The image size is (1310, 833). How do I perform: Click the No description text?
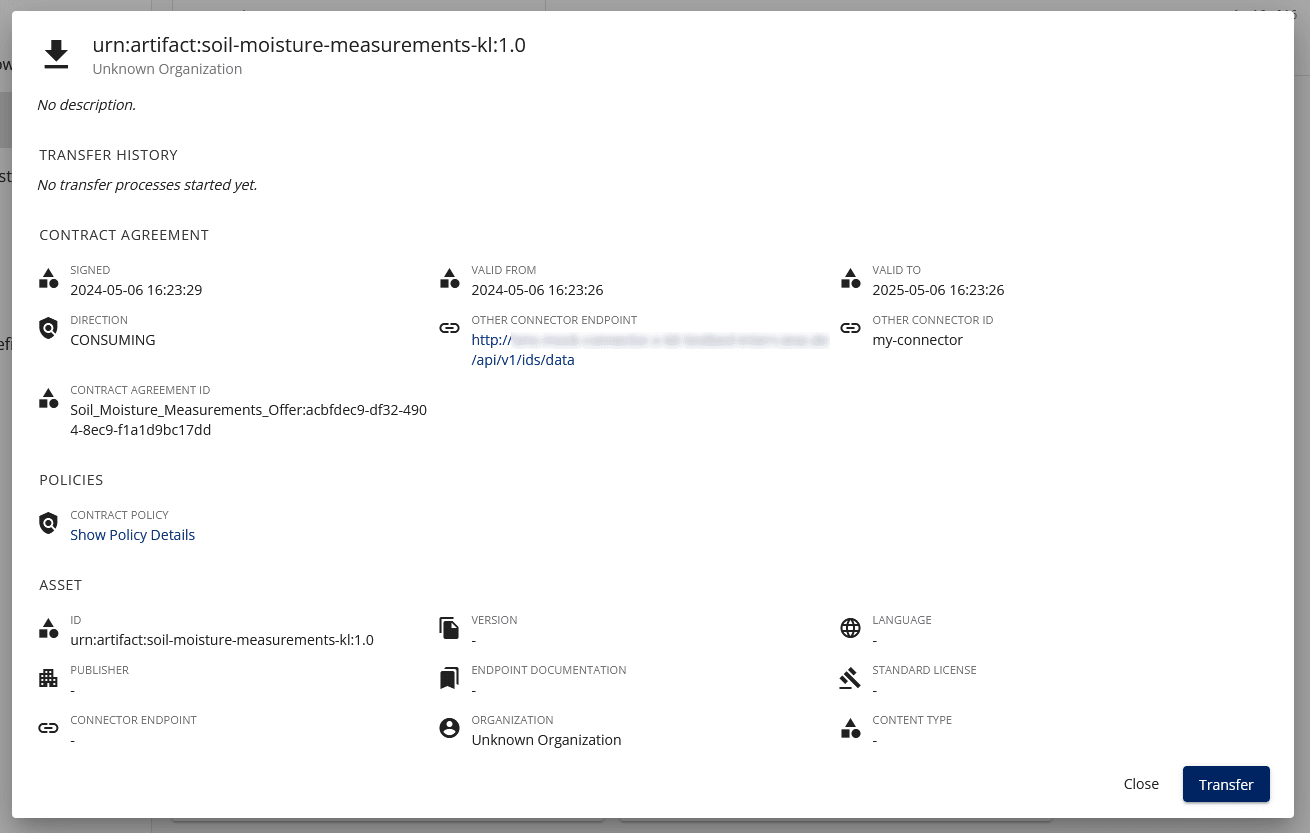(x=86, y=105)
